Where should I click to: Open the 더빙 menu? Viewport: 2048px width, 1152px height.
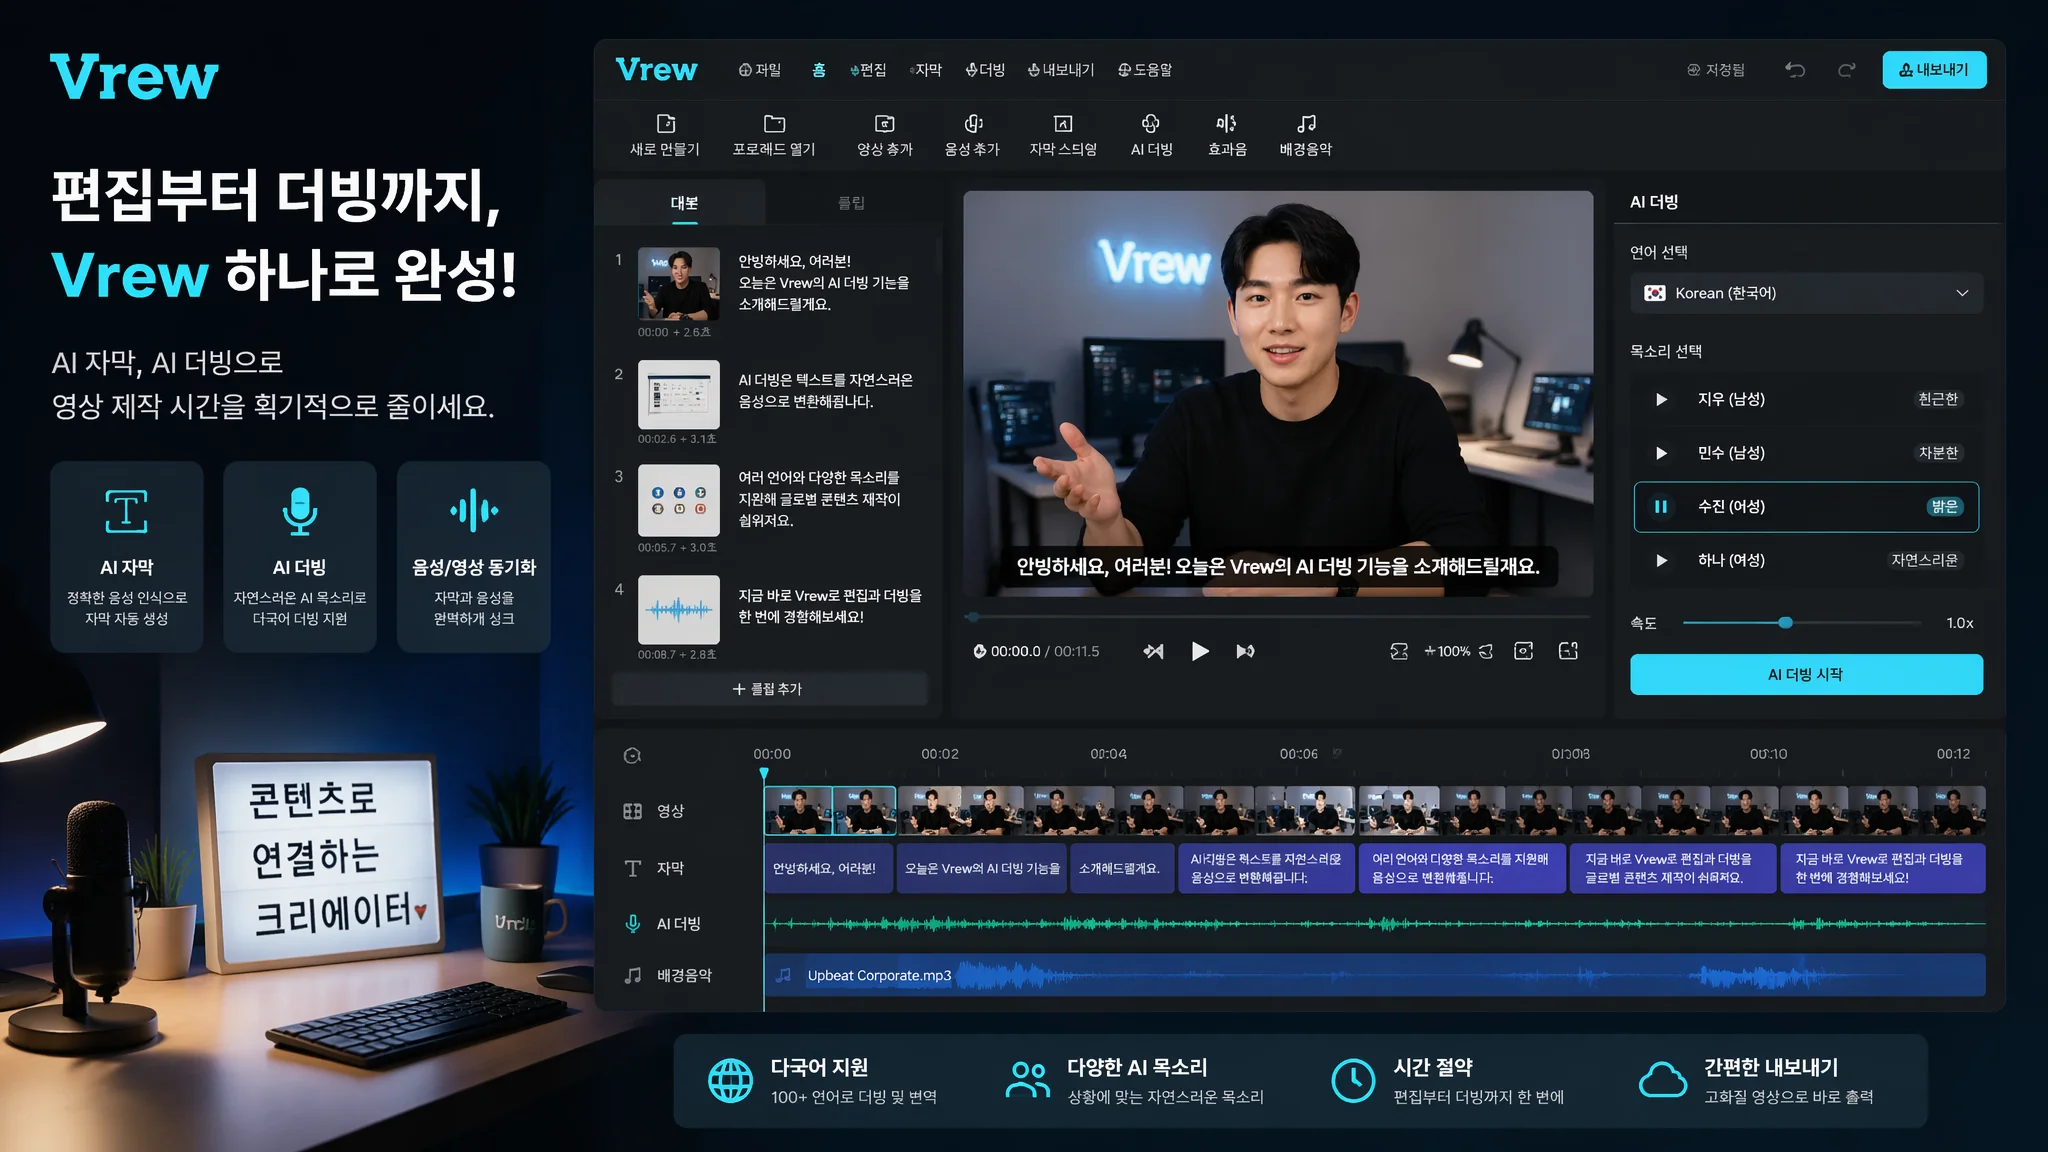point(985,70)
